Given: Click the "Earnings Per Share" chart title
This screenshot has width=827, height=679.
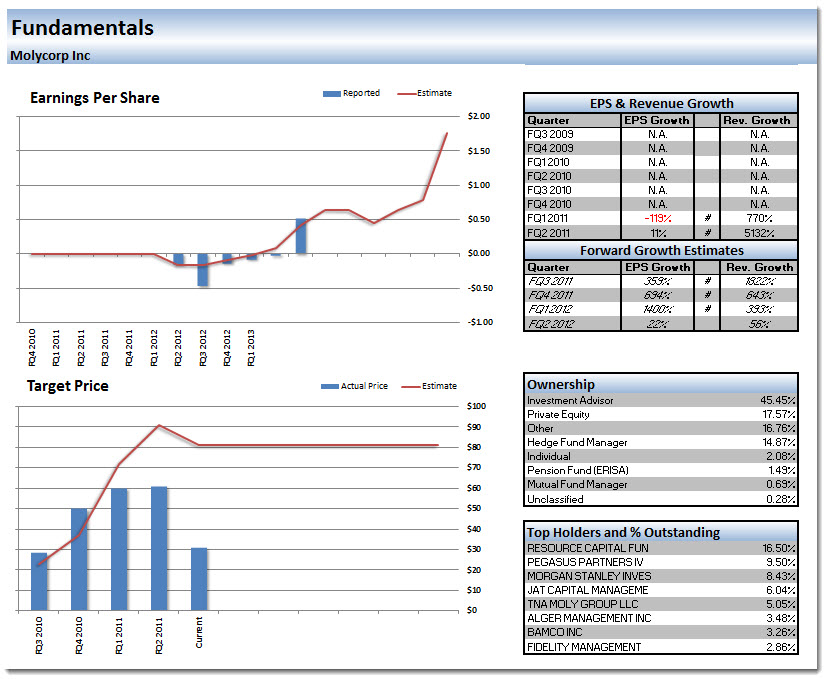Looking at the screenshot, I should point(94,98).
